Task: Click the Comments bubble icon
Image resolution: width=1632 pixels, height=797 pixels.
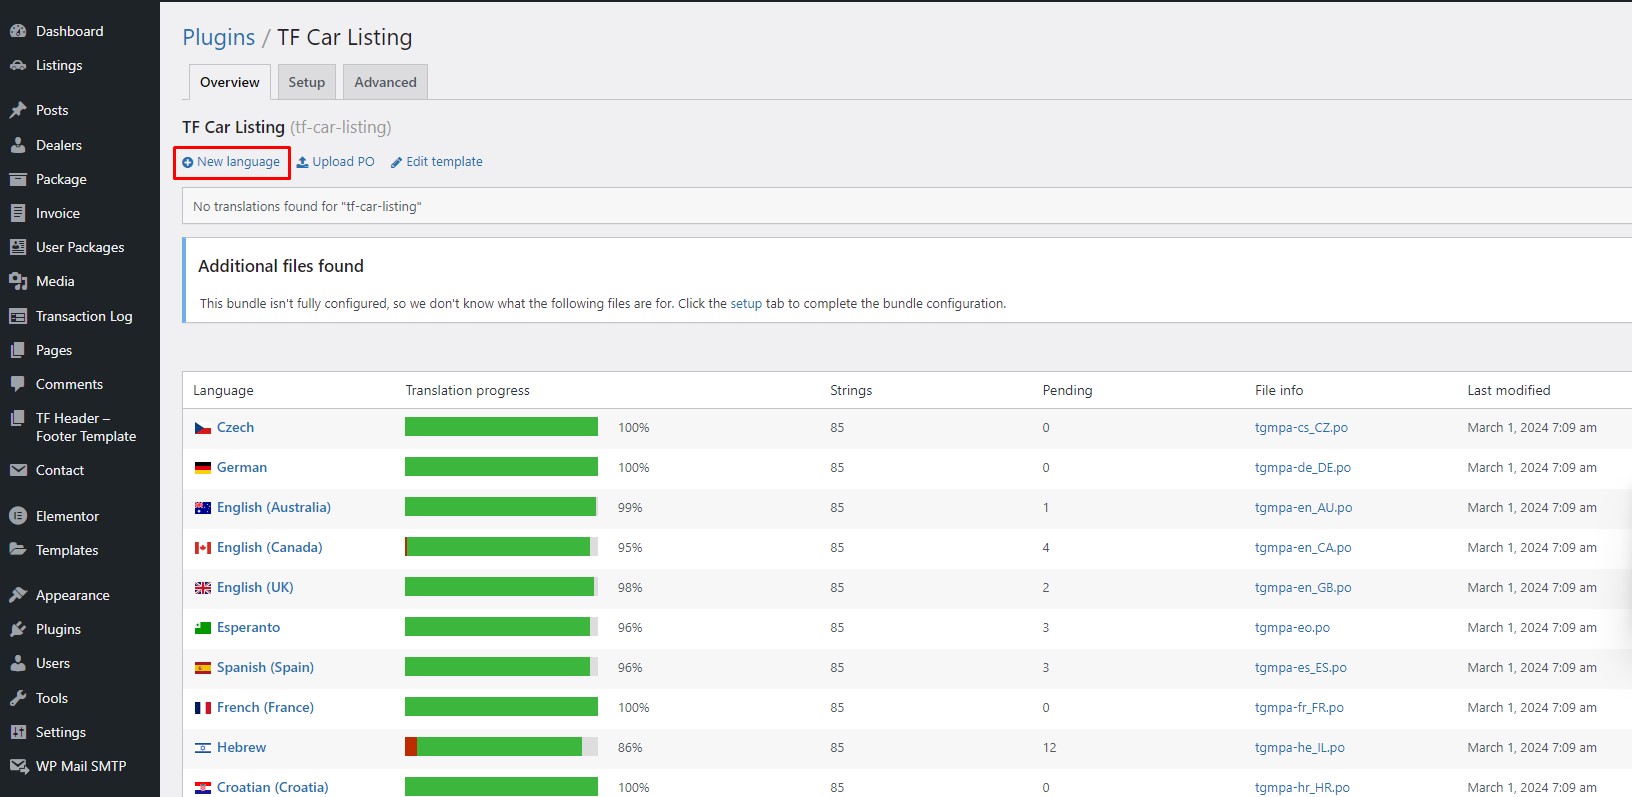Action: click(18, 384)
